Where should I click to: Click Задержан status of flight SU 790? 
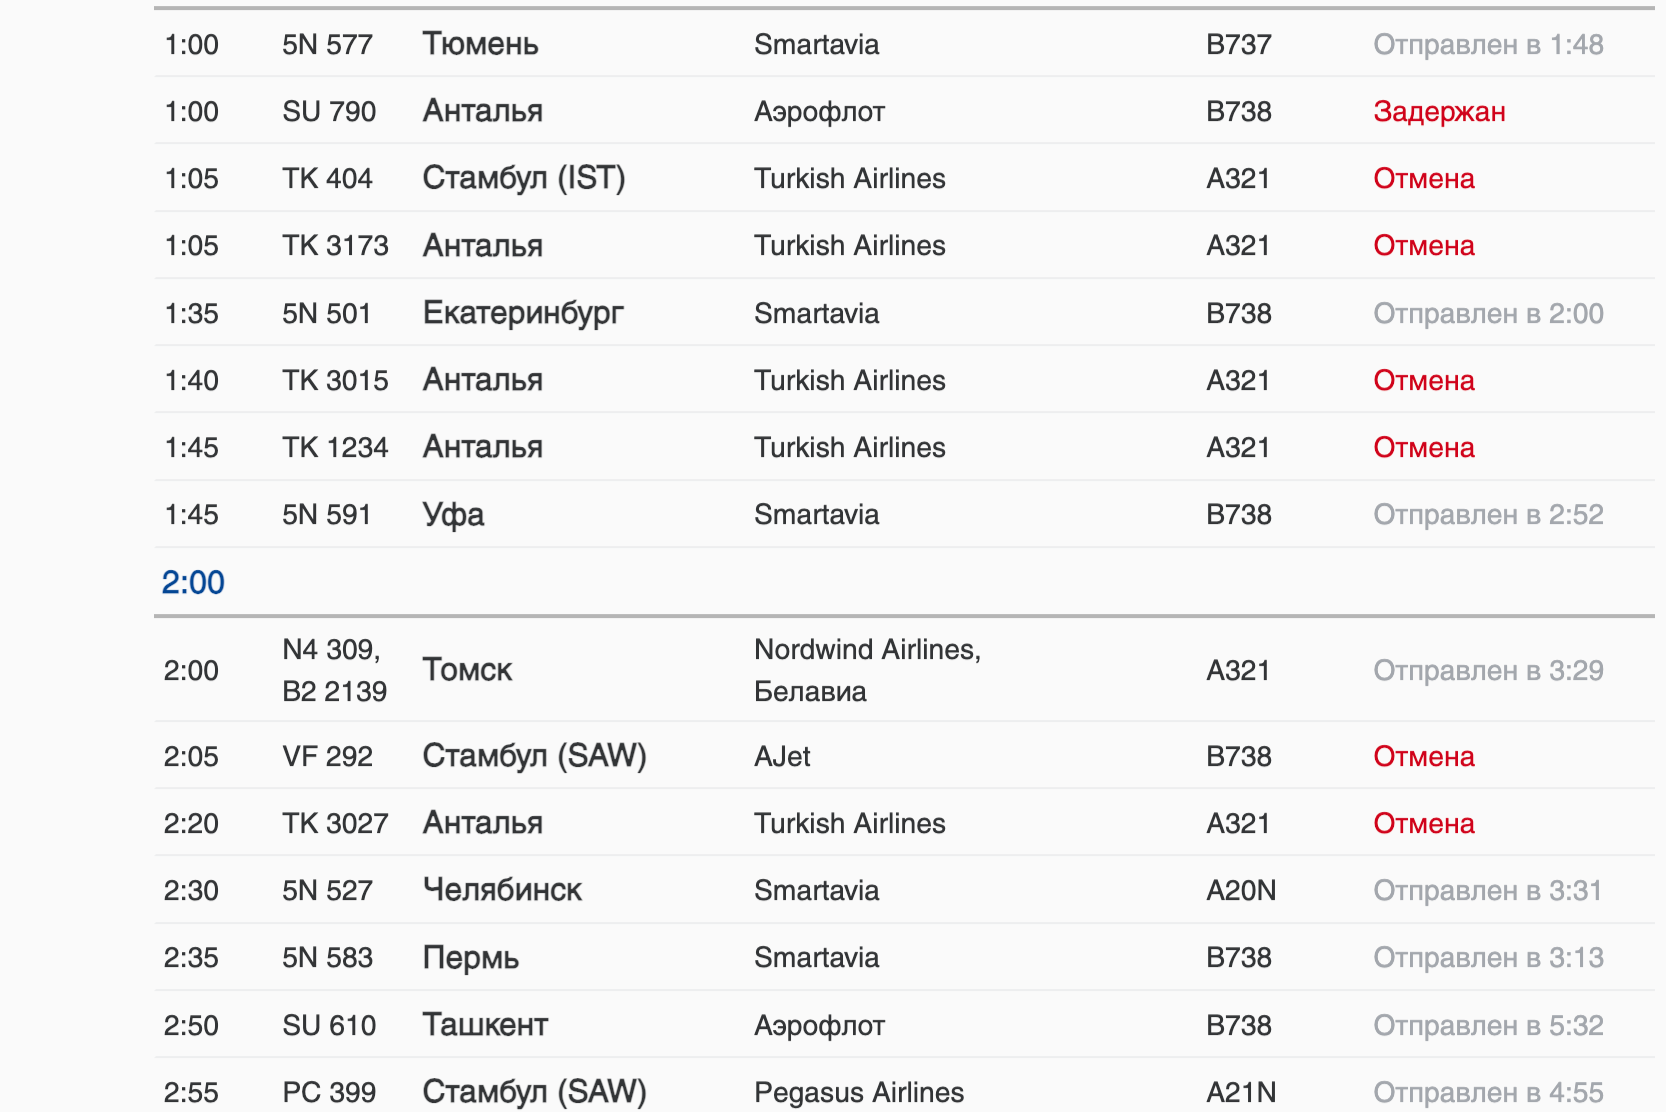(x=1438, y=112)
